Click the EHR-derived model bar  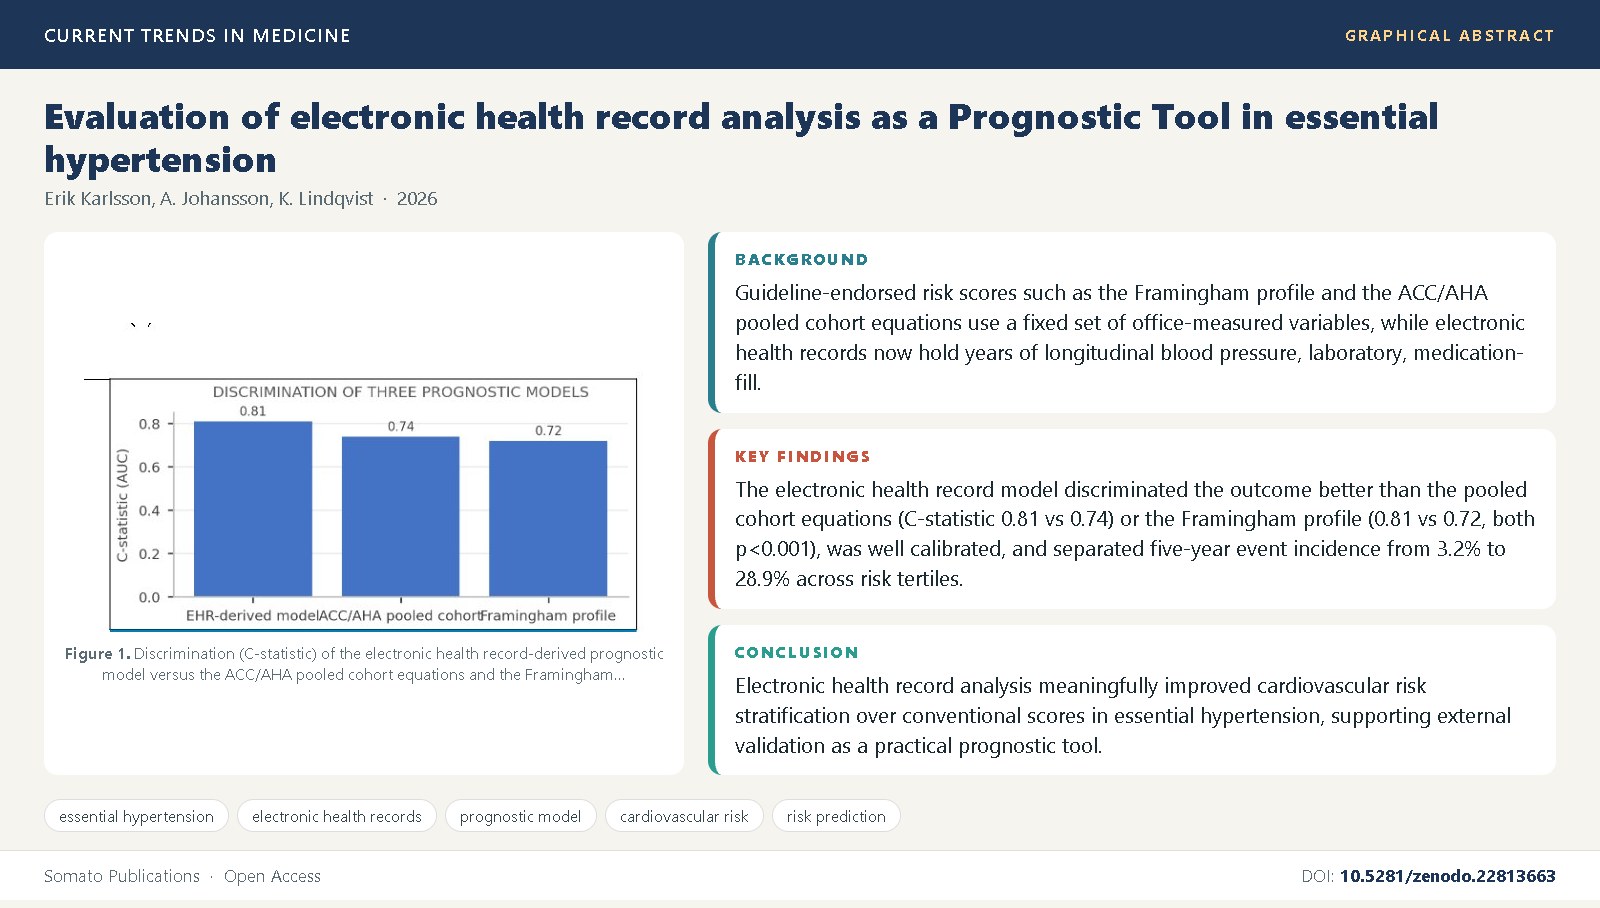[253, 508]
